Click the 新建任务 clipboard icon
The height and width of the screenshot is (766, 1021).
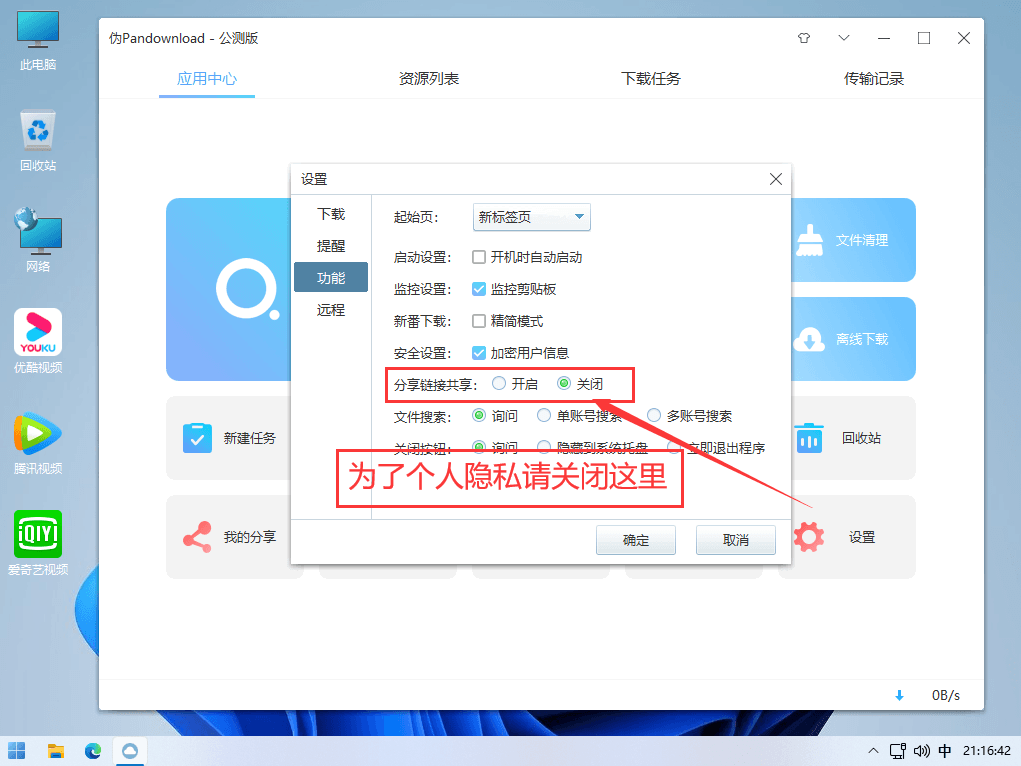pyautogui.click(x=197, y=438)
